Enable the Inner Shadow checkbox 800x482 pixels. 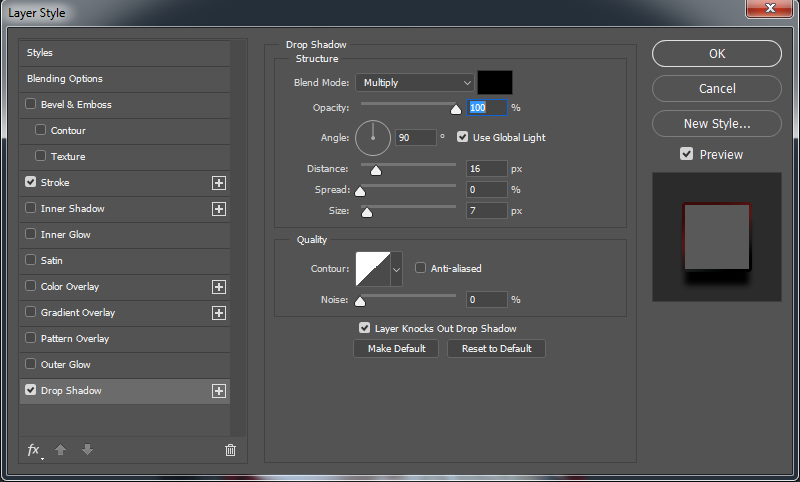tap(31, 208)
